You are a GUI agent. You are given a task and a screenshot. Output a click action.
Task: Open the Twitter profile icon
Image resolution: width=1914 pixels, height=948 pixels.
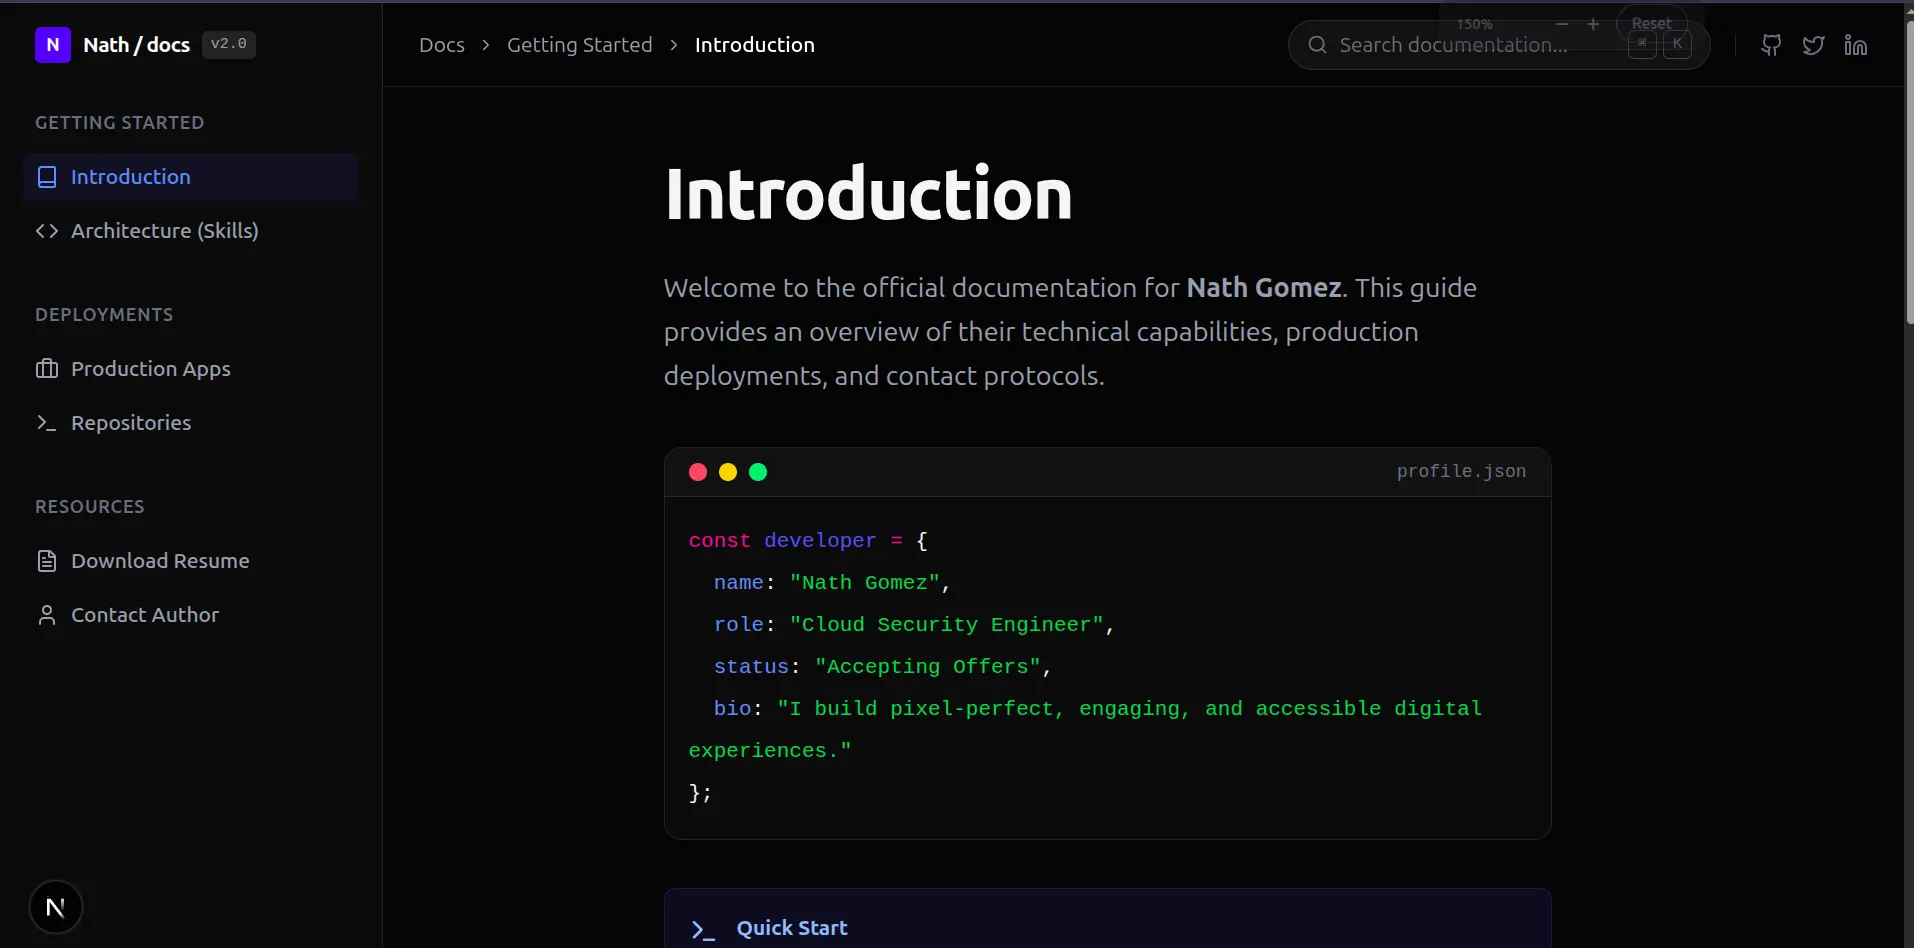[1813, 45]
